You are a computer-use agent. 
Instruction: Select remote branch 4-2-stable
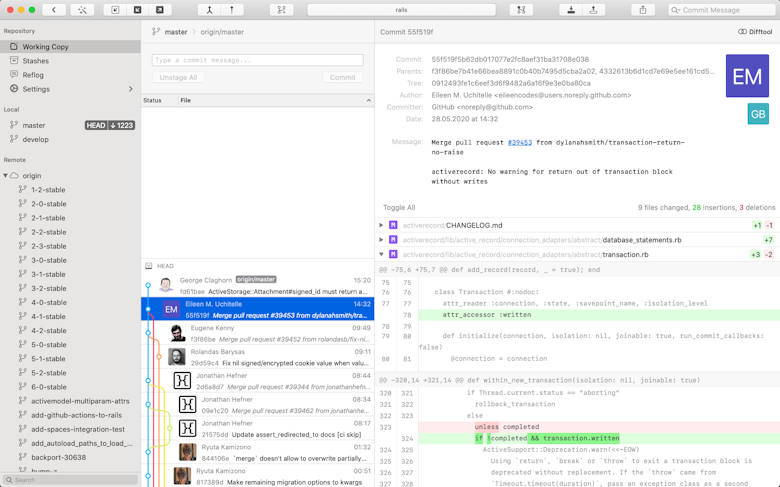click(49, 330)
